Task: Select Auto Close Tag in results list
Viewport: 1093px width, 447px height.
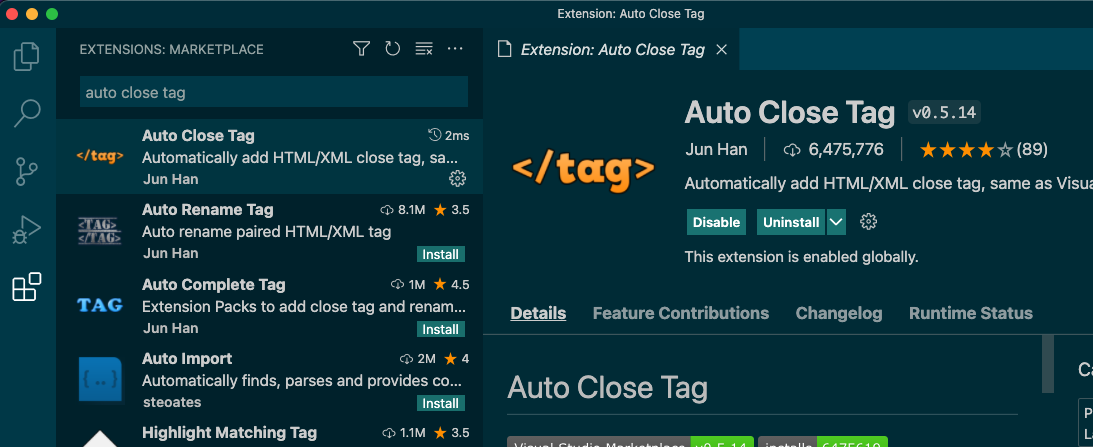Action: pyautogui.click(x=269, y=156)
